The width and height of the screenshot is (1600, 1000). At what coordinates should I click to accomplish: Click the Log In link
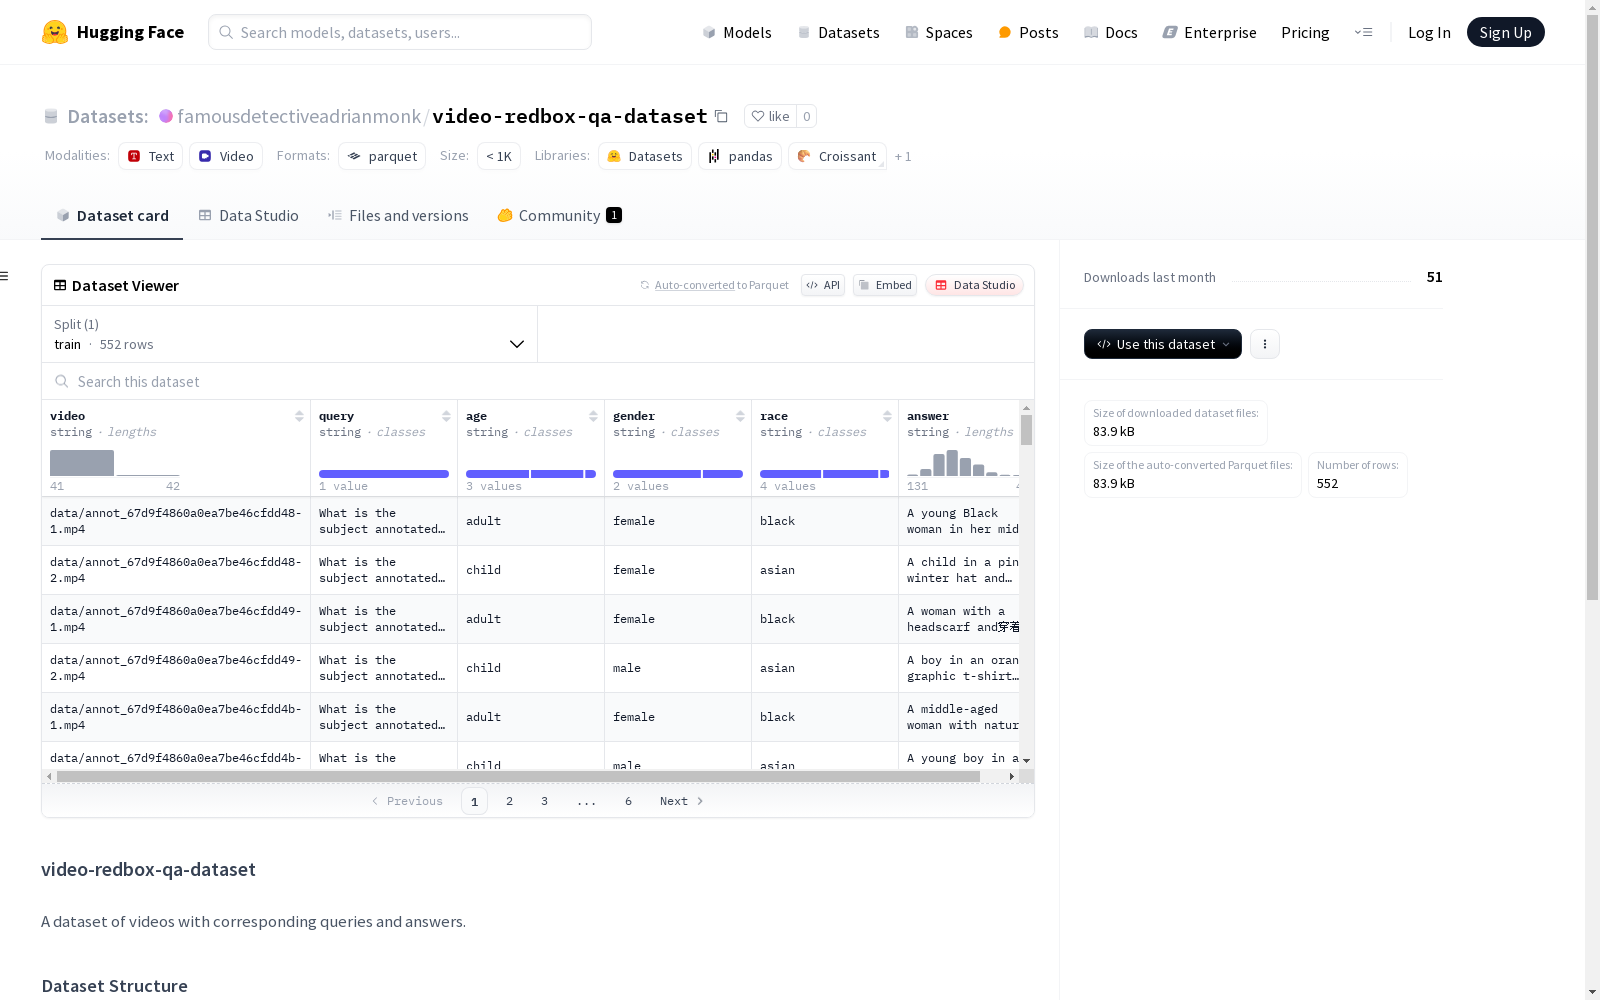1429,32
